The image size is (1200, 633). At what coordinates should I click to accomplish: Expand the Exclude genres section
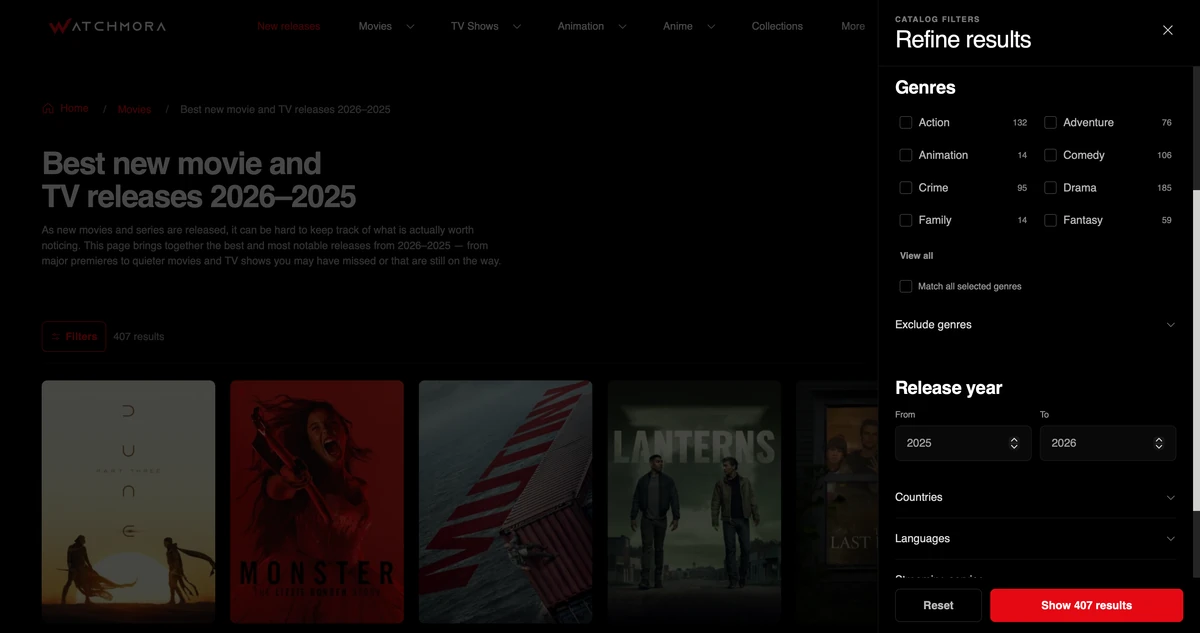tap(1035, 325)
